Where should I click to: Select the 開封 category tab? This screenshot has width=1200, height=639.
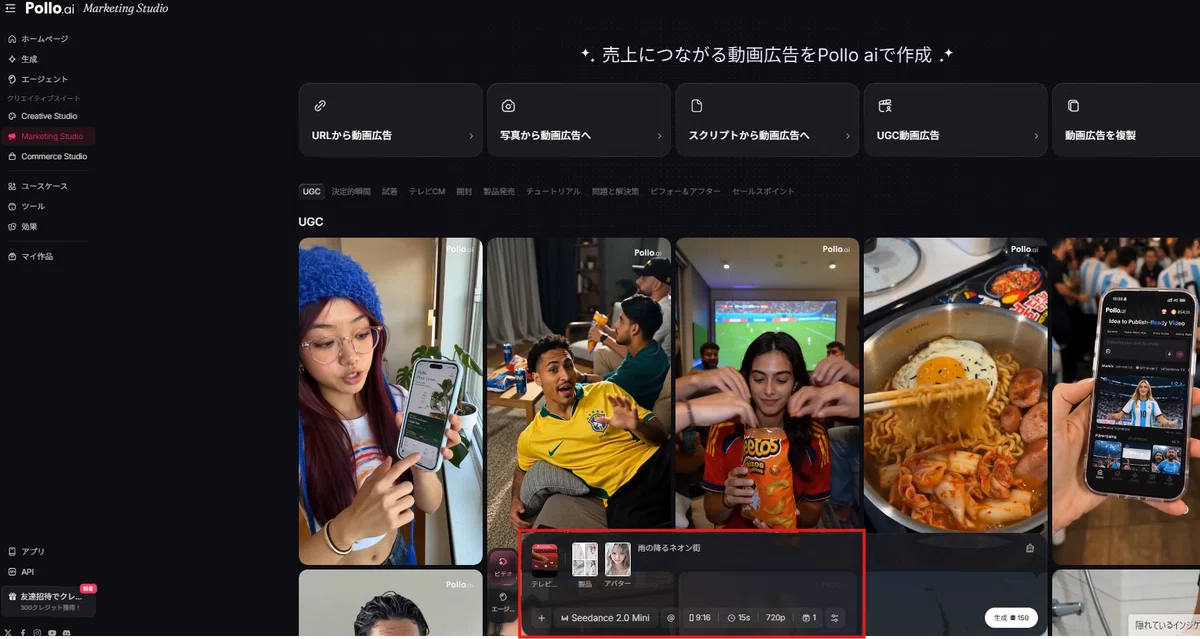(464, 191)
